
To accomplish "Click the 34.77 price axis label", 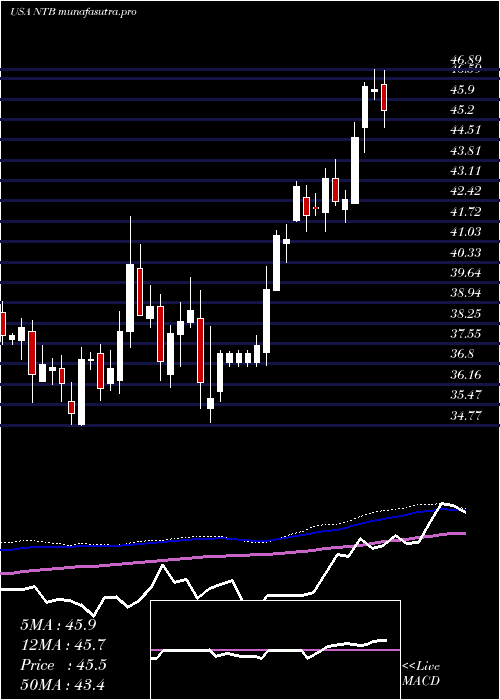I will pyautogui.click(x=466, y=416).
